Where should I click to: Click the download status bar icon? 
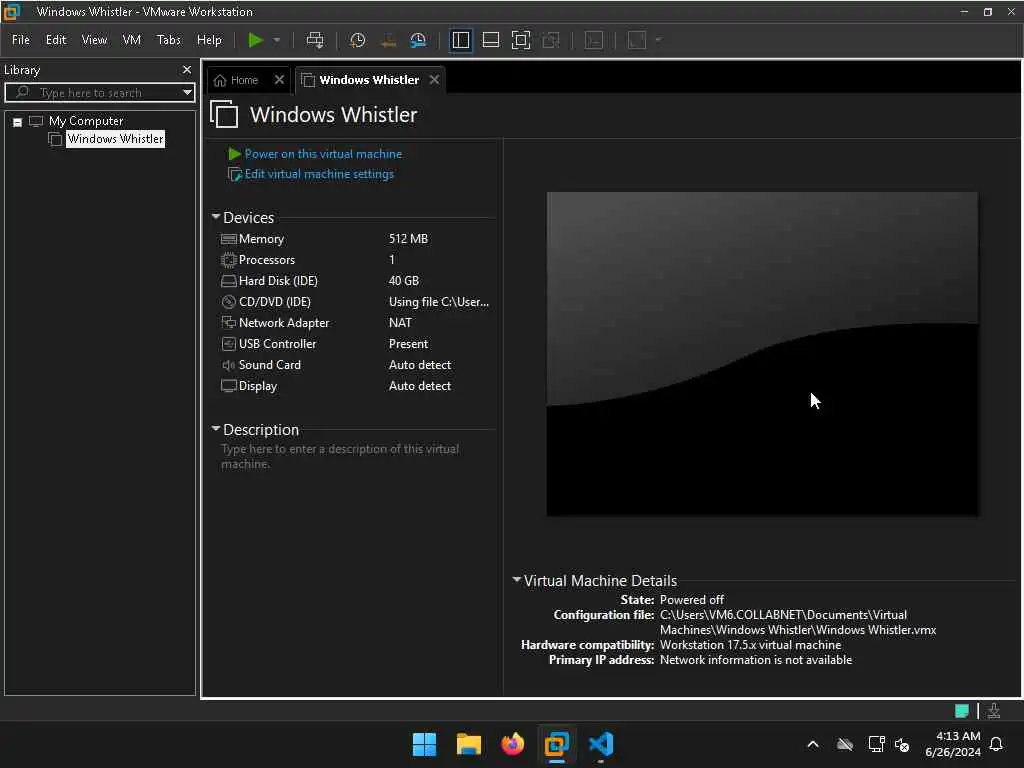click(x=993, y=711)
